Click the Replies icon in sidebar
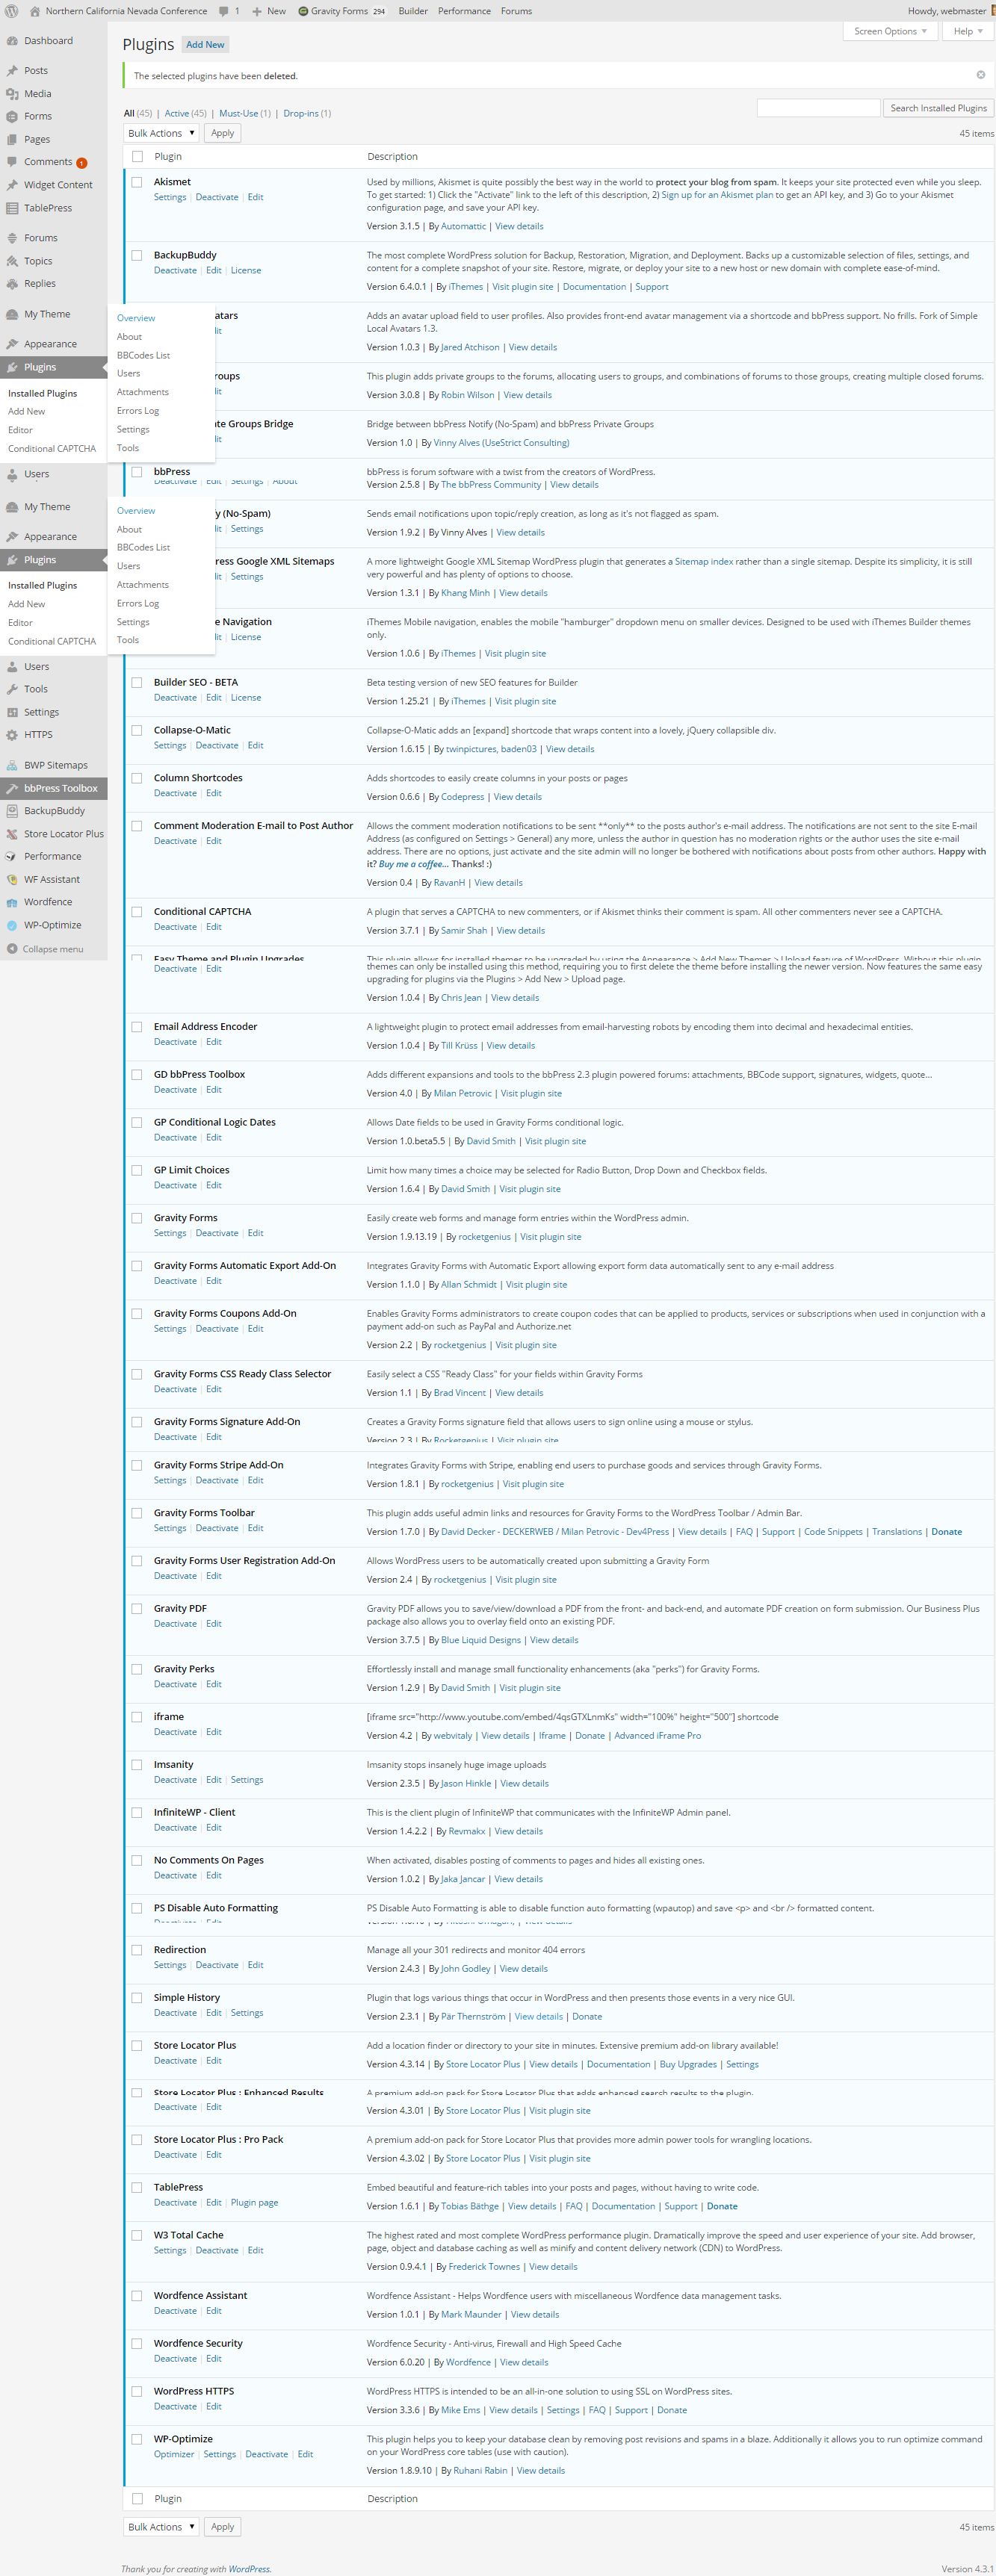 pyautogui.click(x=12, y=283)
